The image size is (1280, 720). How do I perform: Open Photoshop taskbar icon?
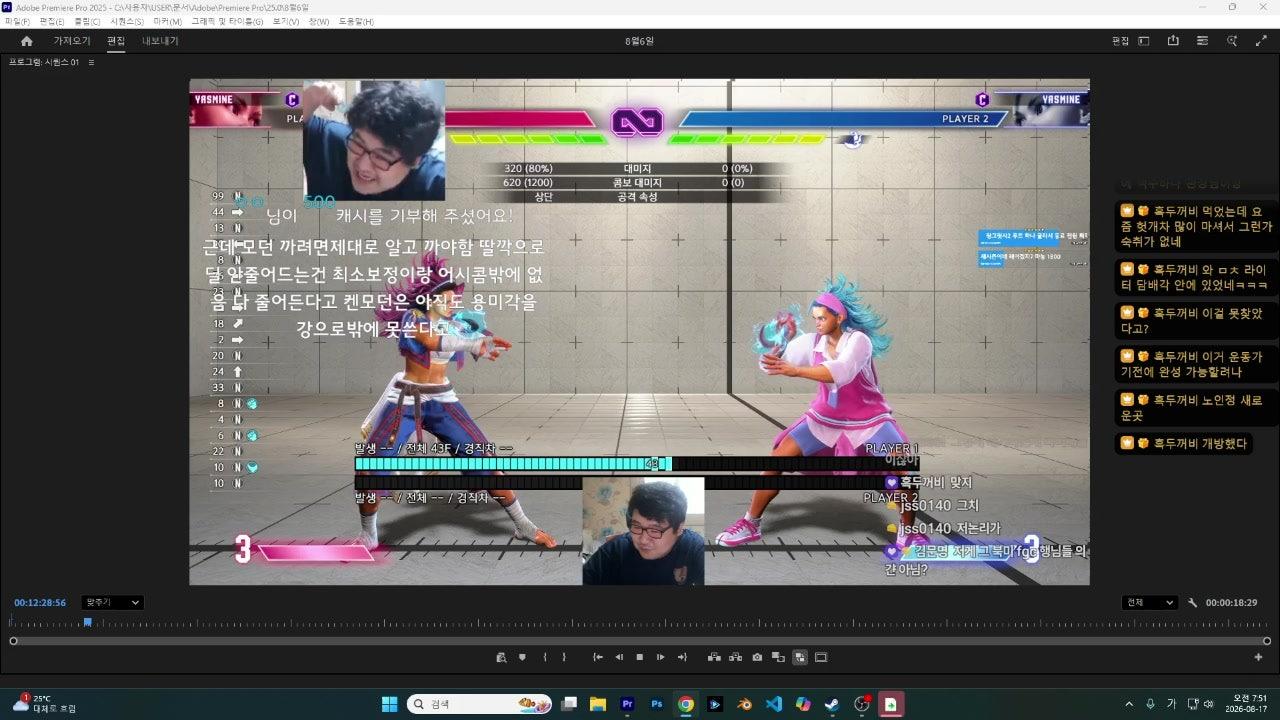[657, 704]
